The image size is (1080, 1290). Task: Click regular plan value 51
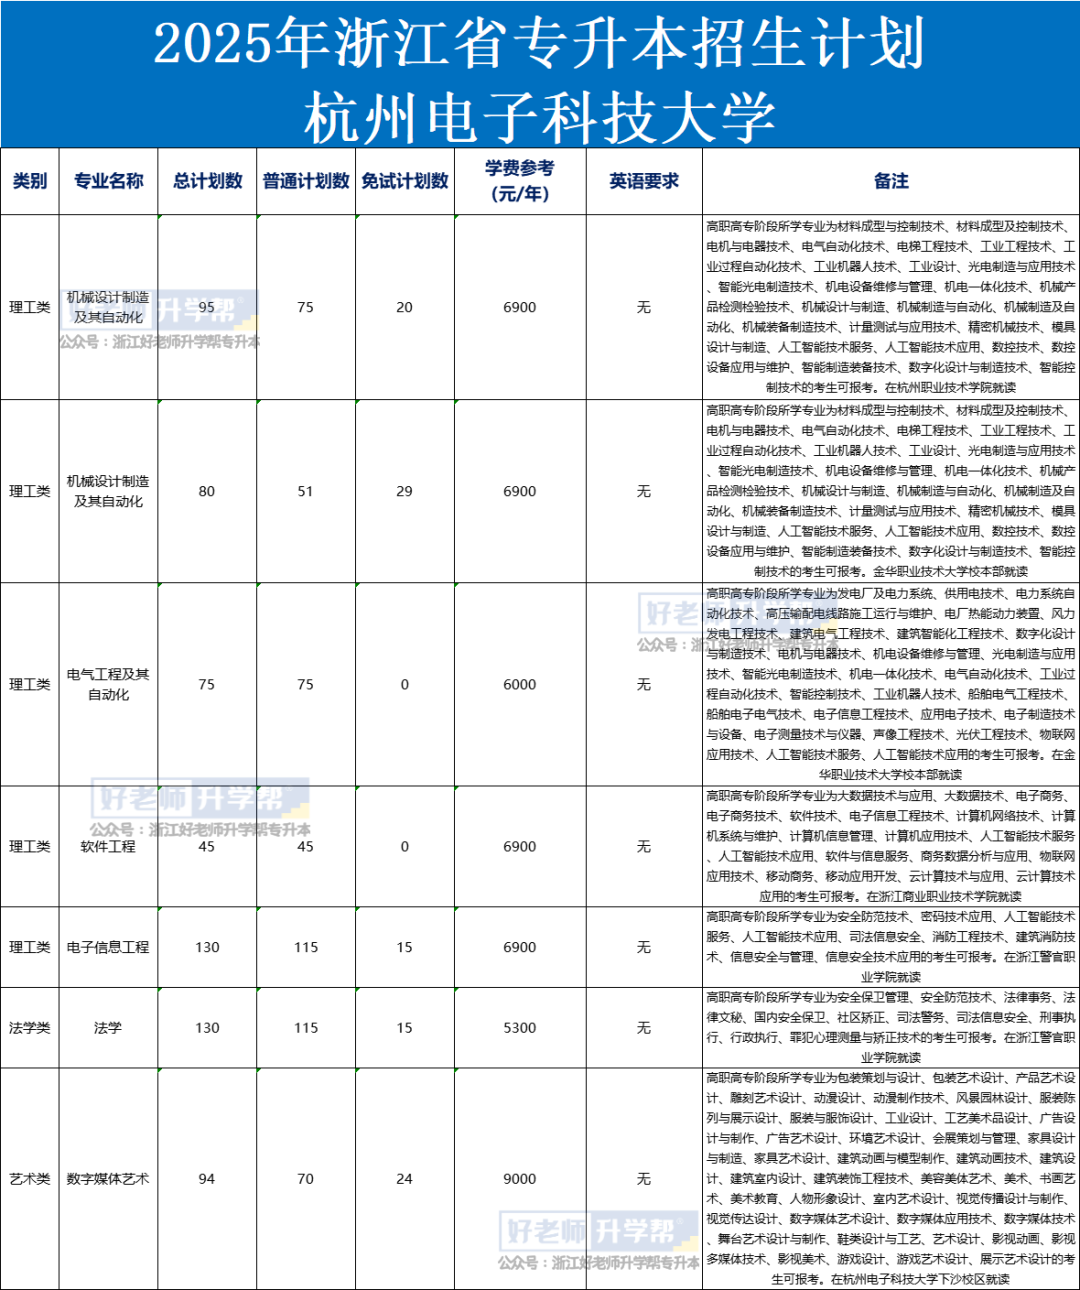pyautogui.click(x=306, y=491)
